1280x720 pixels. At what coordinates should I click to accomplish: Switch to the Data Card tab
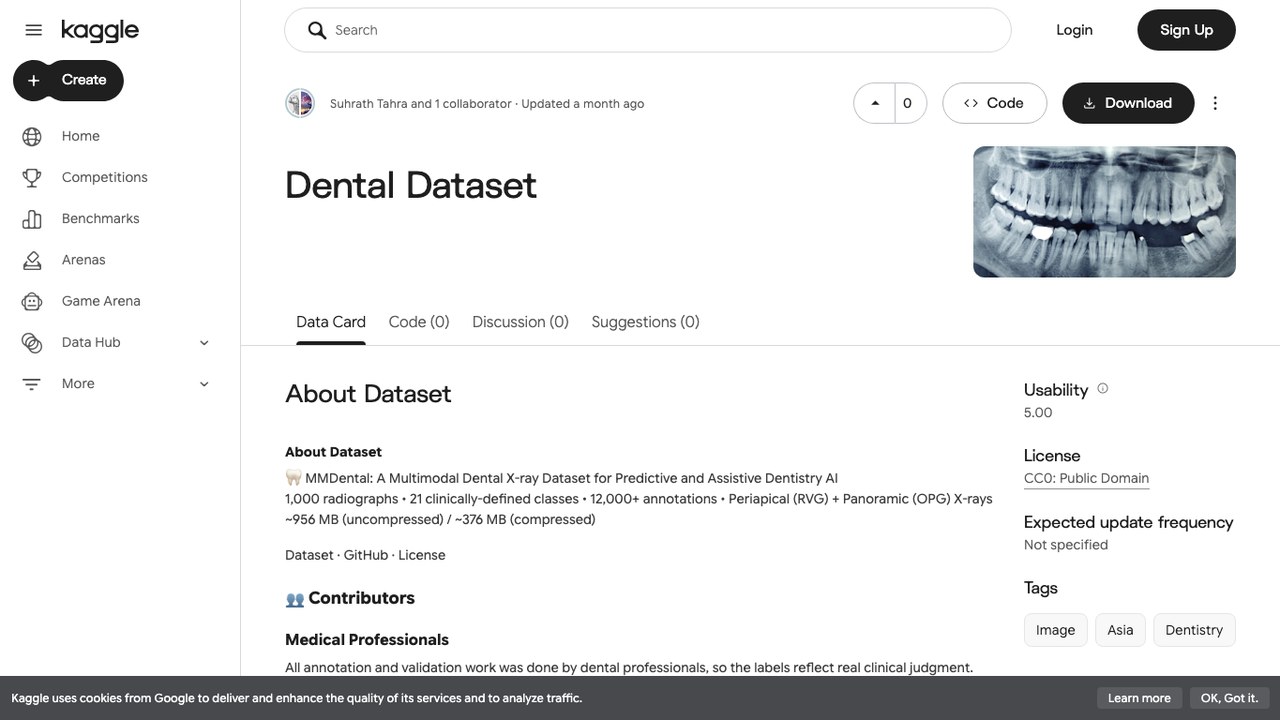pos(331,322)
